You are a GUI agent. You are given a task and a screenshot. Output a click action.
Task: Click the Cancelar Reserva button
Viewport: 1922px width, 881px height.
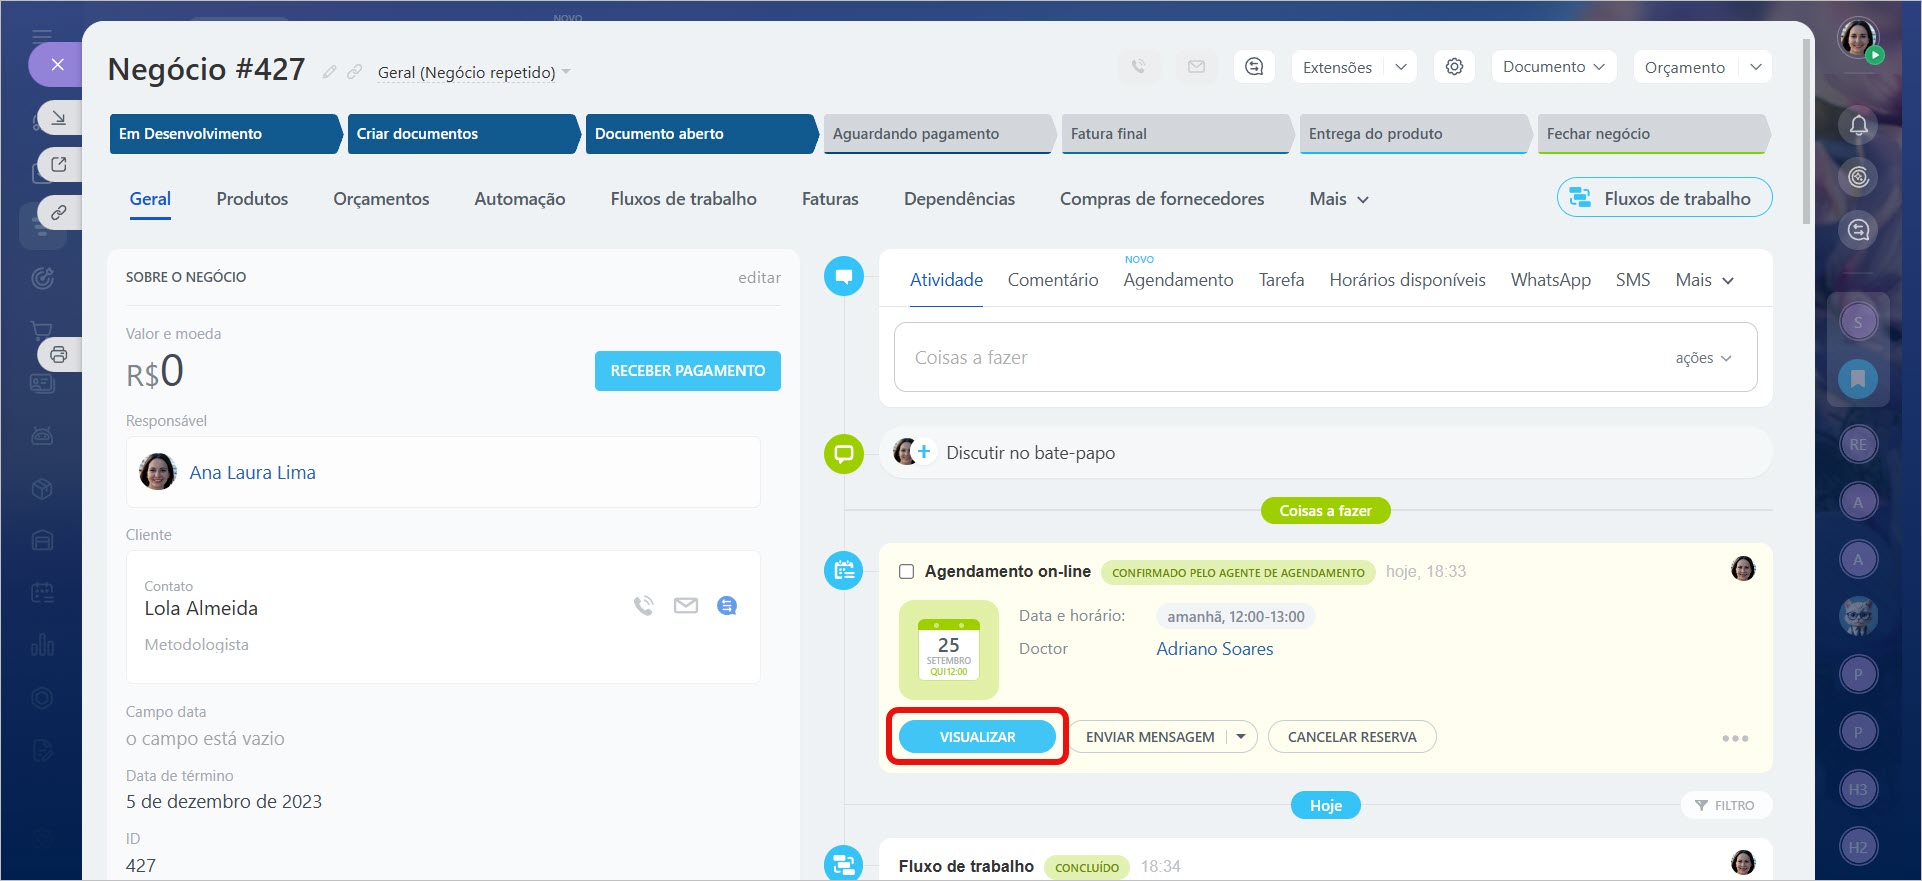[x=1351, y=737]
